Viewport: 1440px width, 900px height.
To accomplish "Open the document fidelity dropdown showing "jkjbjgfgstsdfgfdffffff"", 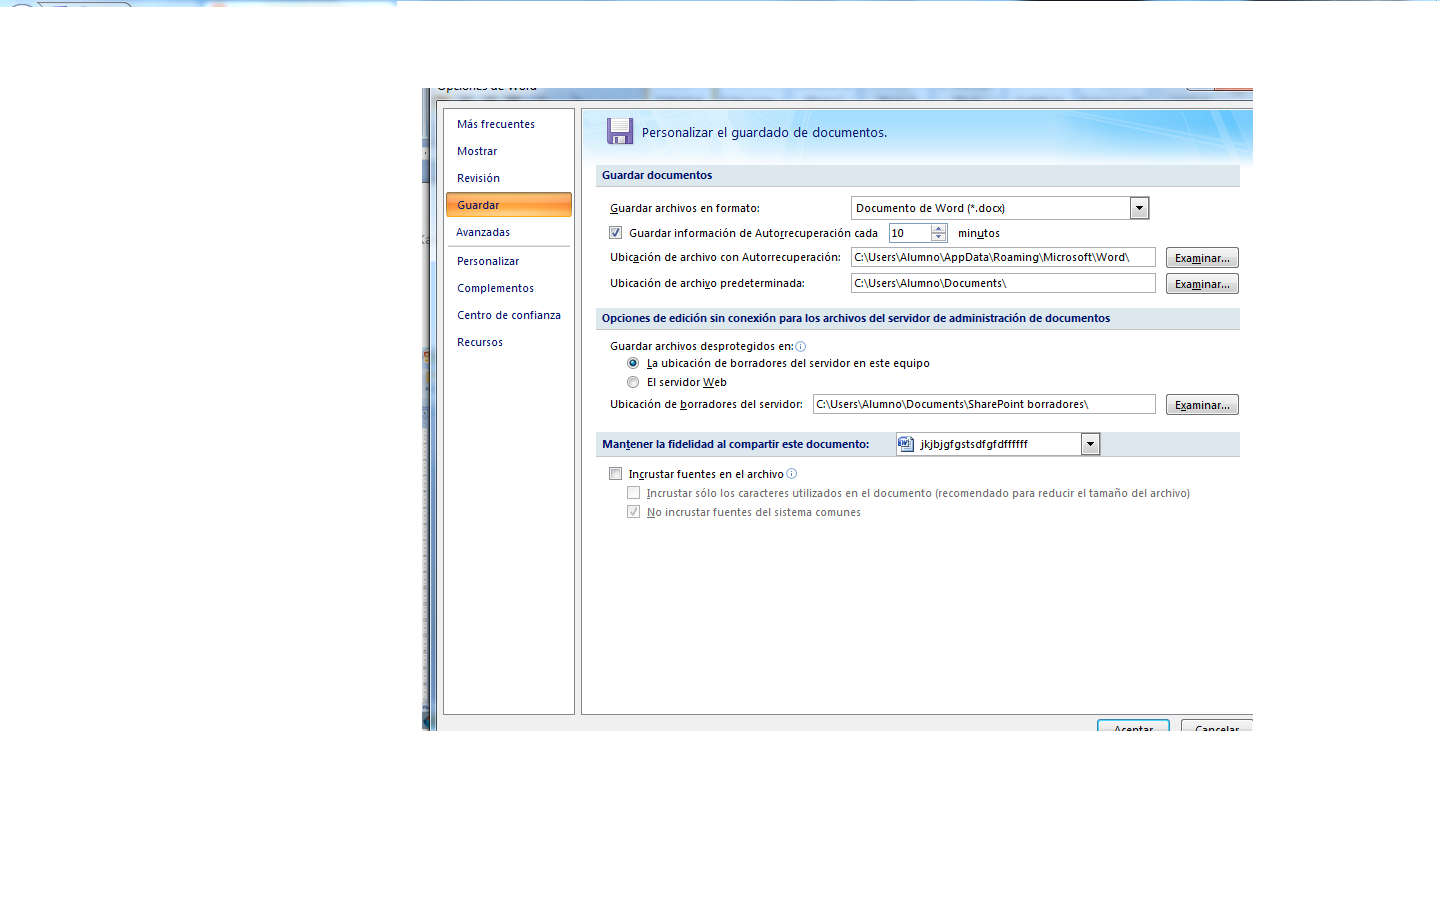I will coord(1090,443).
